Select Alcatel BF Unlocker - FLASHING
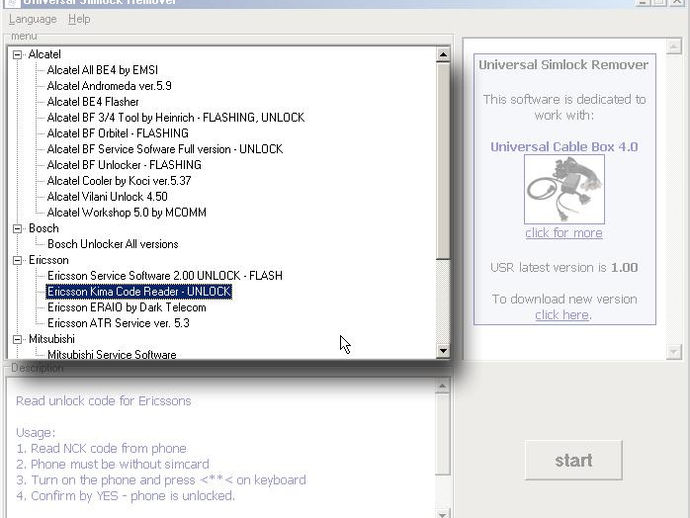The image size is (690, 518). tap(124, 165)
